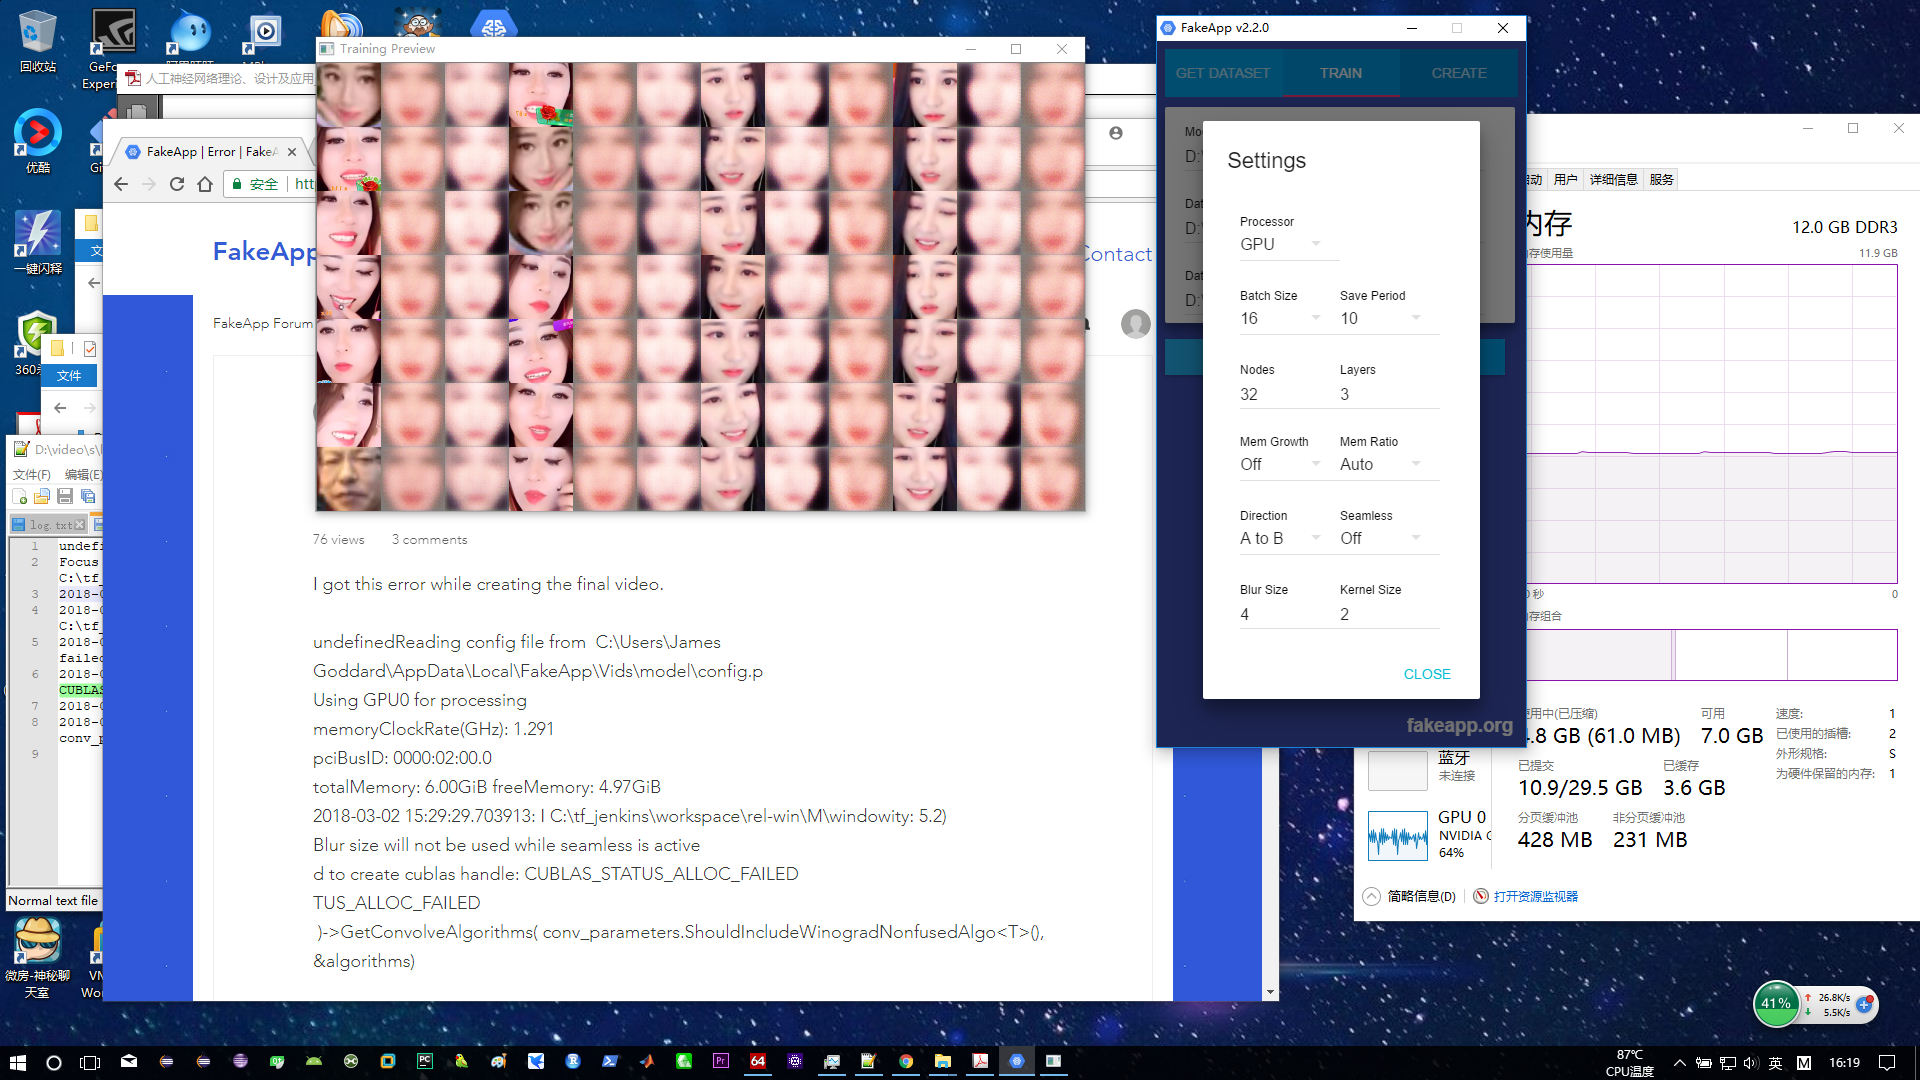Open Android Studio taskbar icon
This screenshot has height=1080, width=1920.
(x=314, y=1062)
